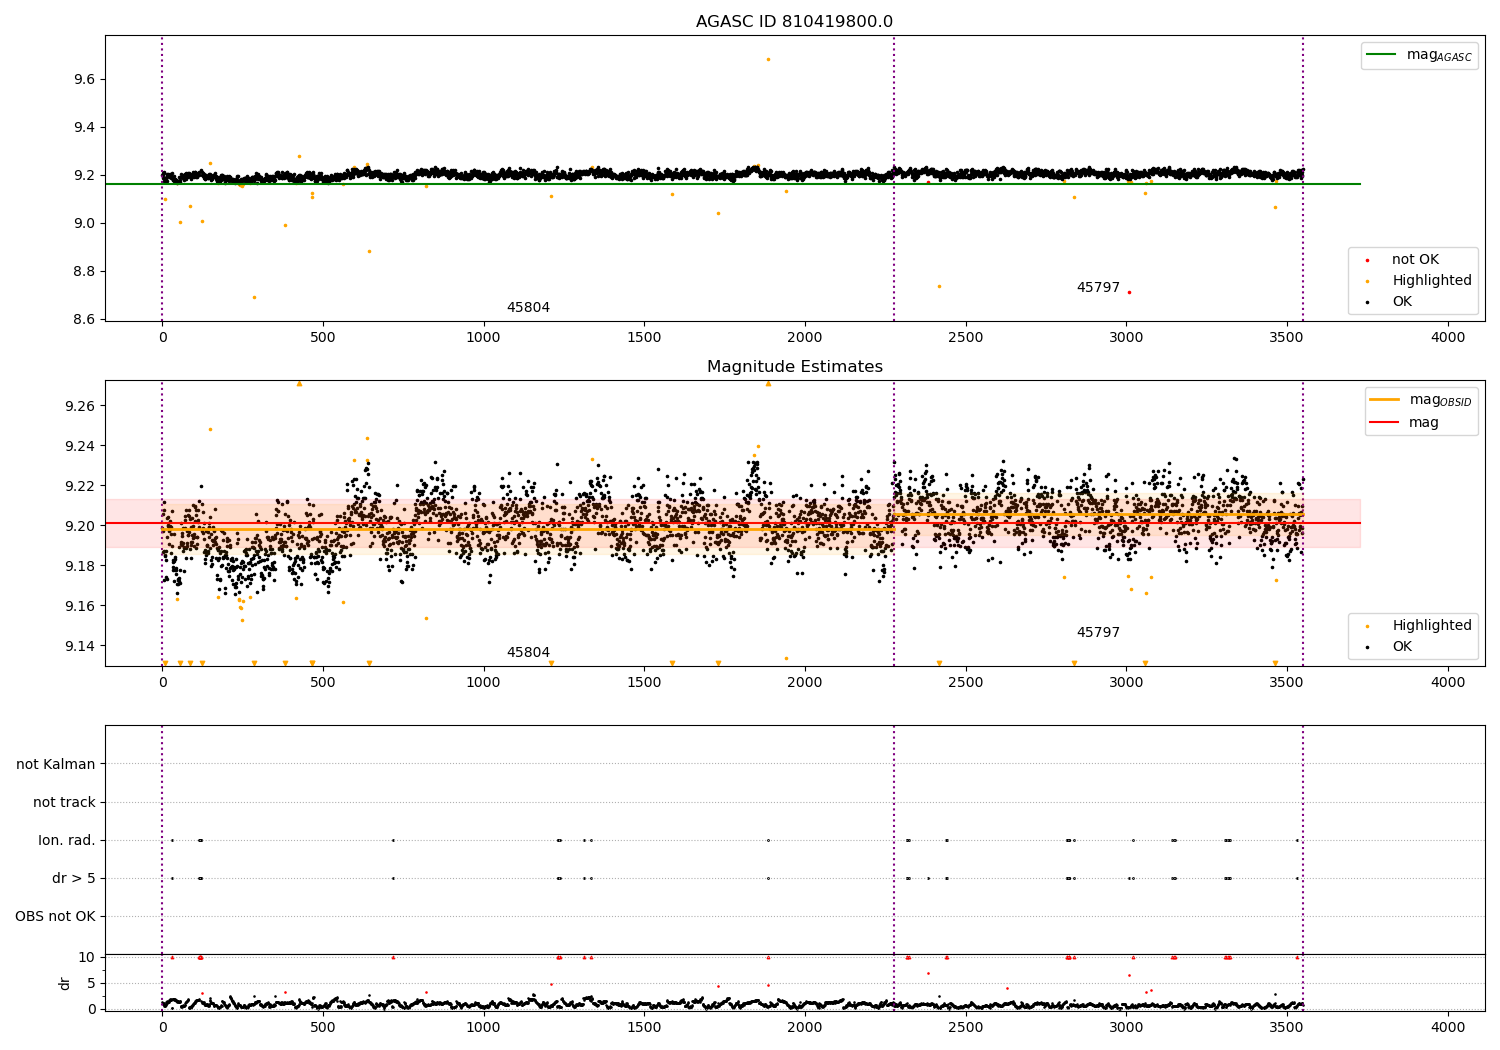Click the red 'mag' legend entry in middle plot

coord(1404,423)
